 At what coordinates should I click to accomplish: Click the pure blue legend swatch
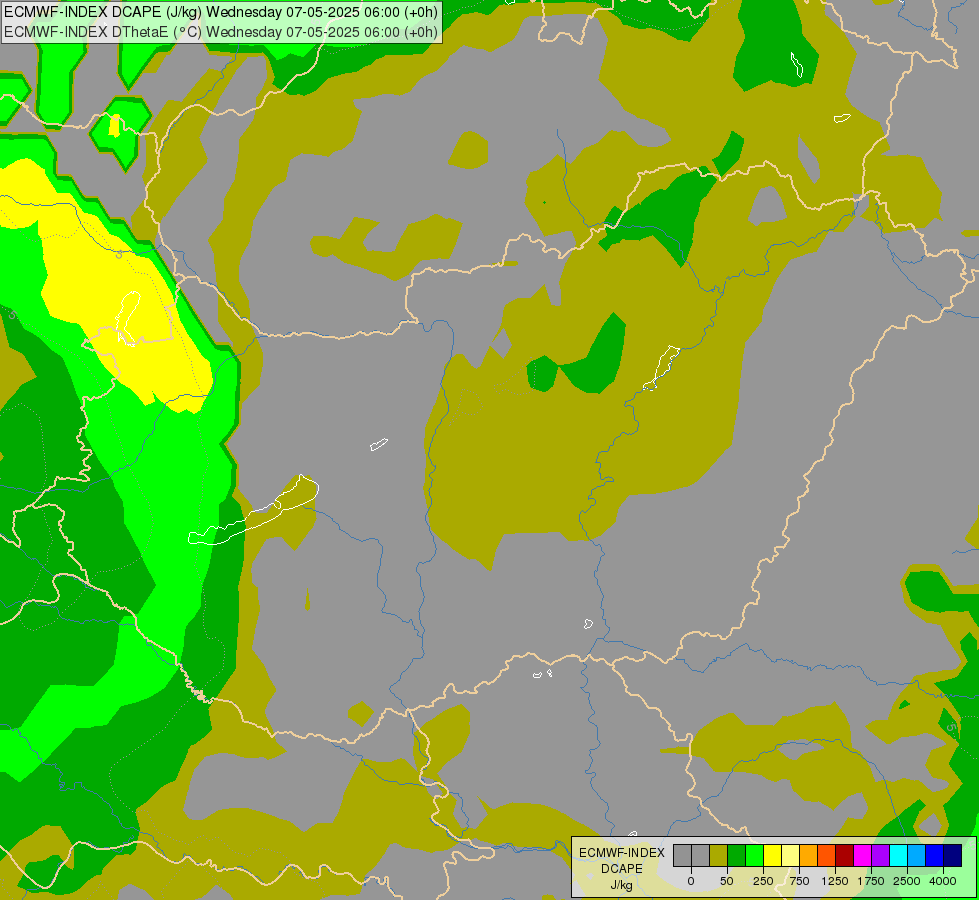tap(935, 855)
